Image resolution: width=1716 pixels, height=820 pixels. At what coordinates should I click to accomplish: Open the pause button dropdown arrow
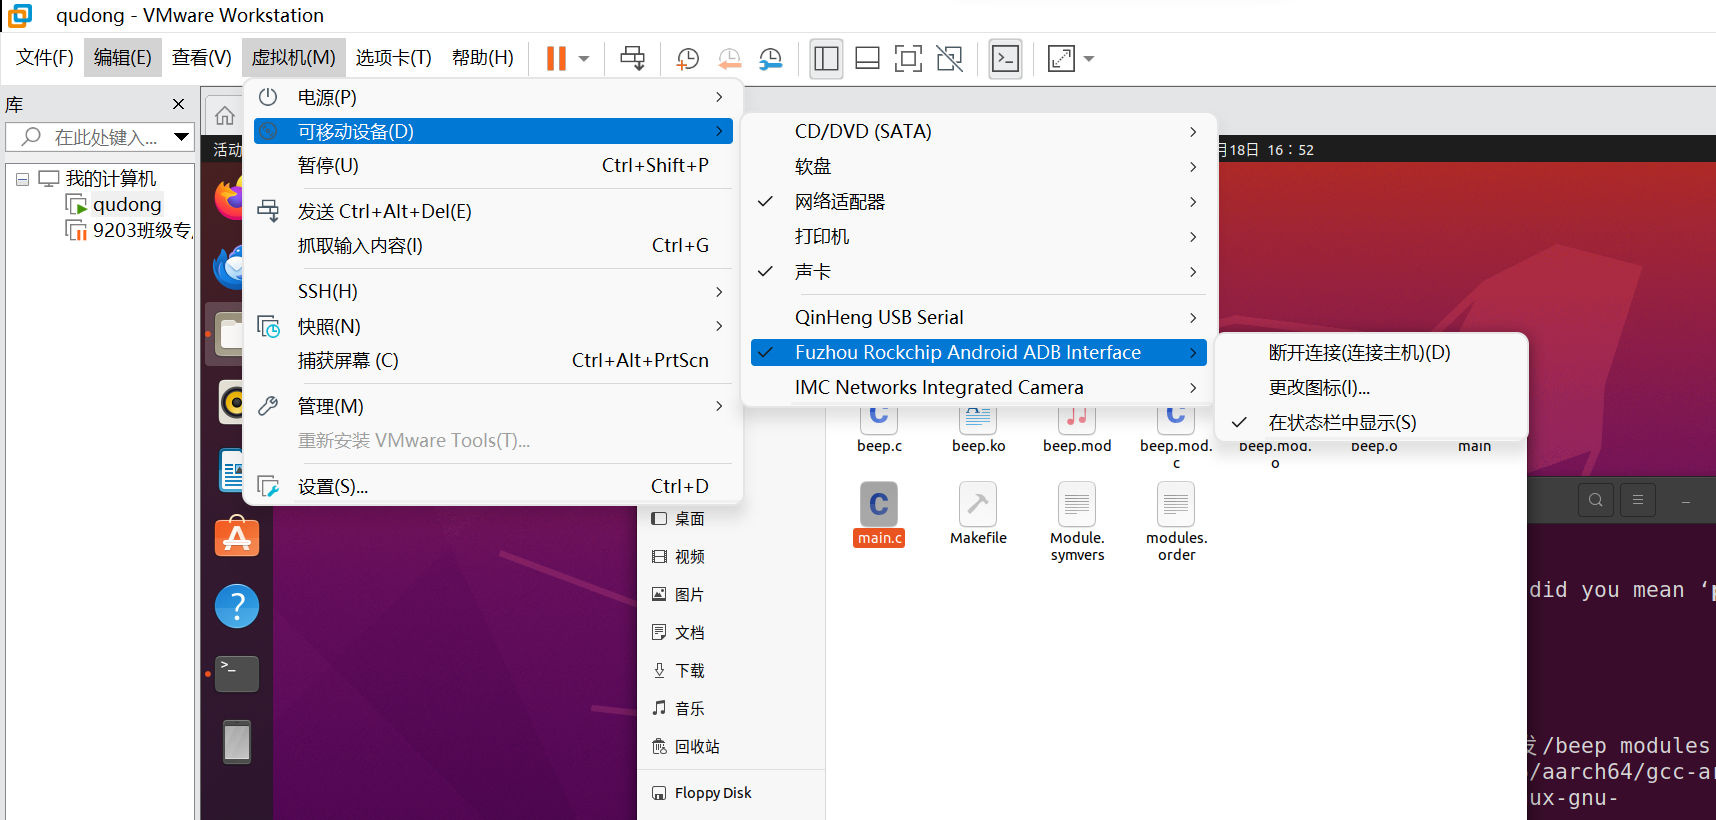(584, 59)
